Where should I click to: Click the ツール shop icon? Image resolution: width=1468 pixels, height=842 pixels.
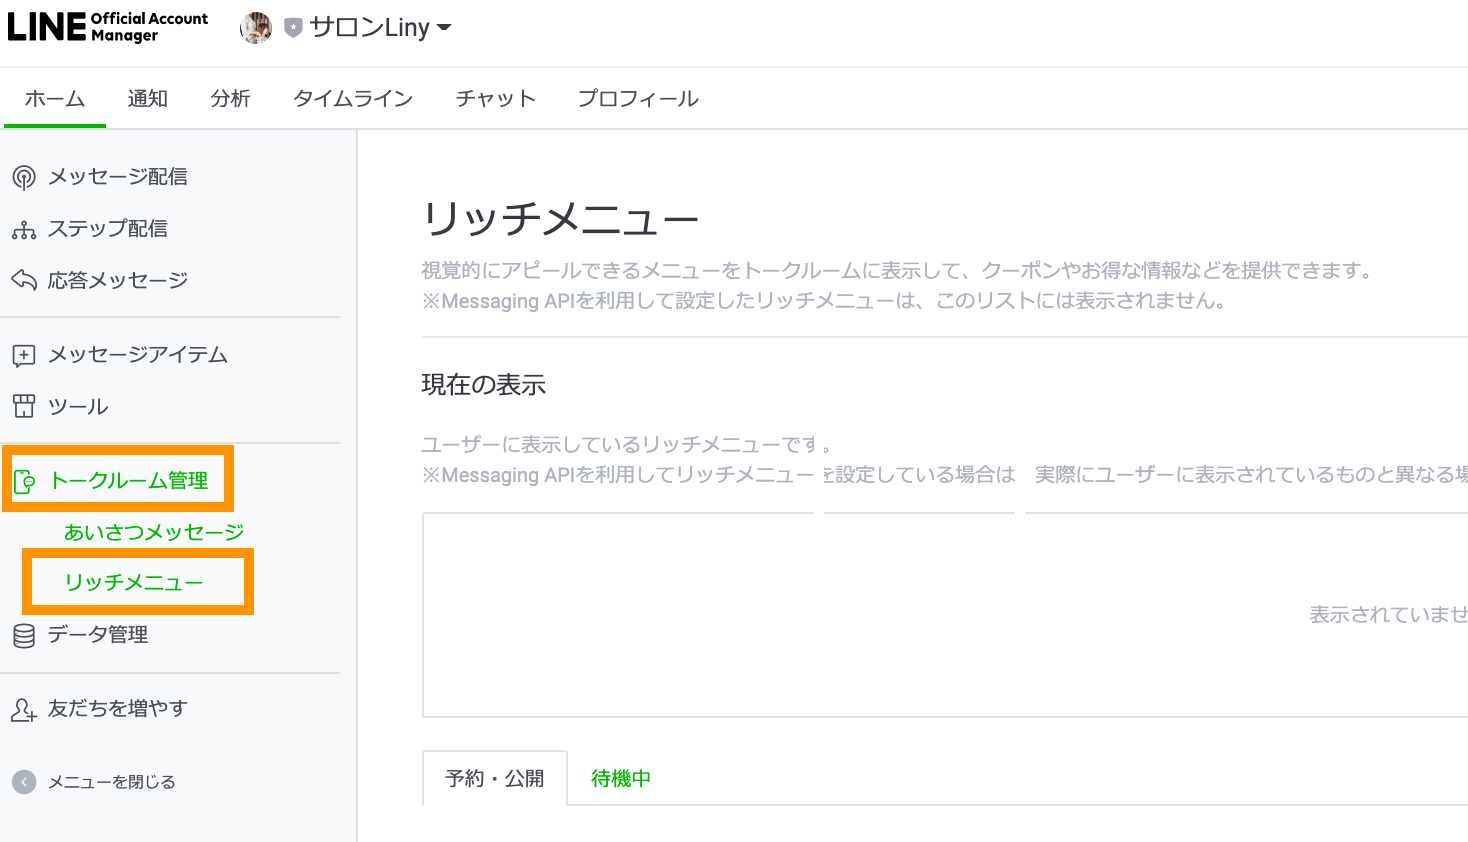tap(24, 406)
